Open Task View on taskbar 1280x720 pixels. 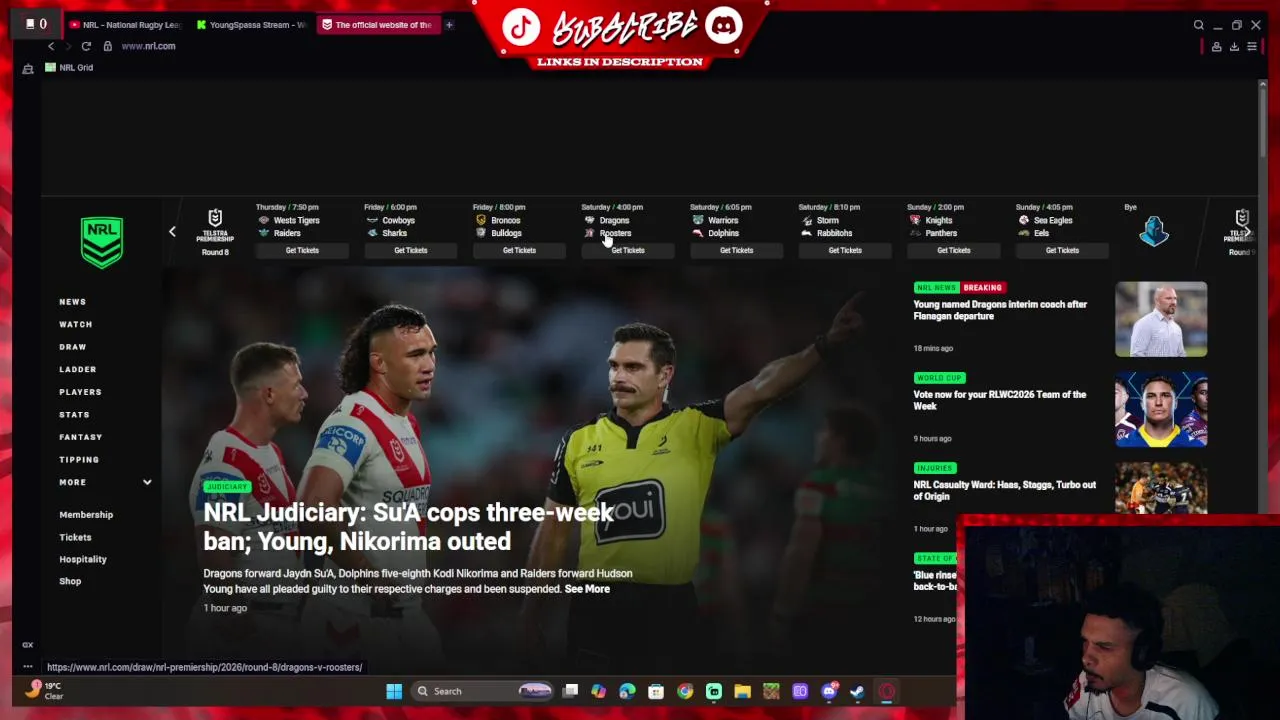click(570, 691)
